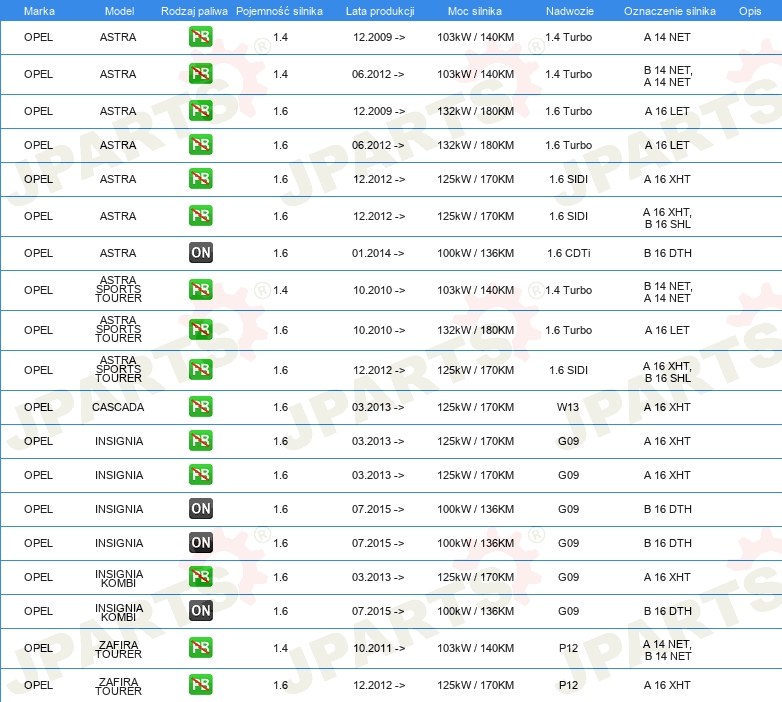Select 07.2015 date in Insignia Kombi row
The width and height of the screenshot is (782, 702).
tap(378, 611)
